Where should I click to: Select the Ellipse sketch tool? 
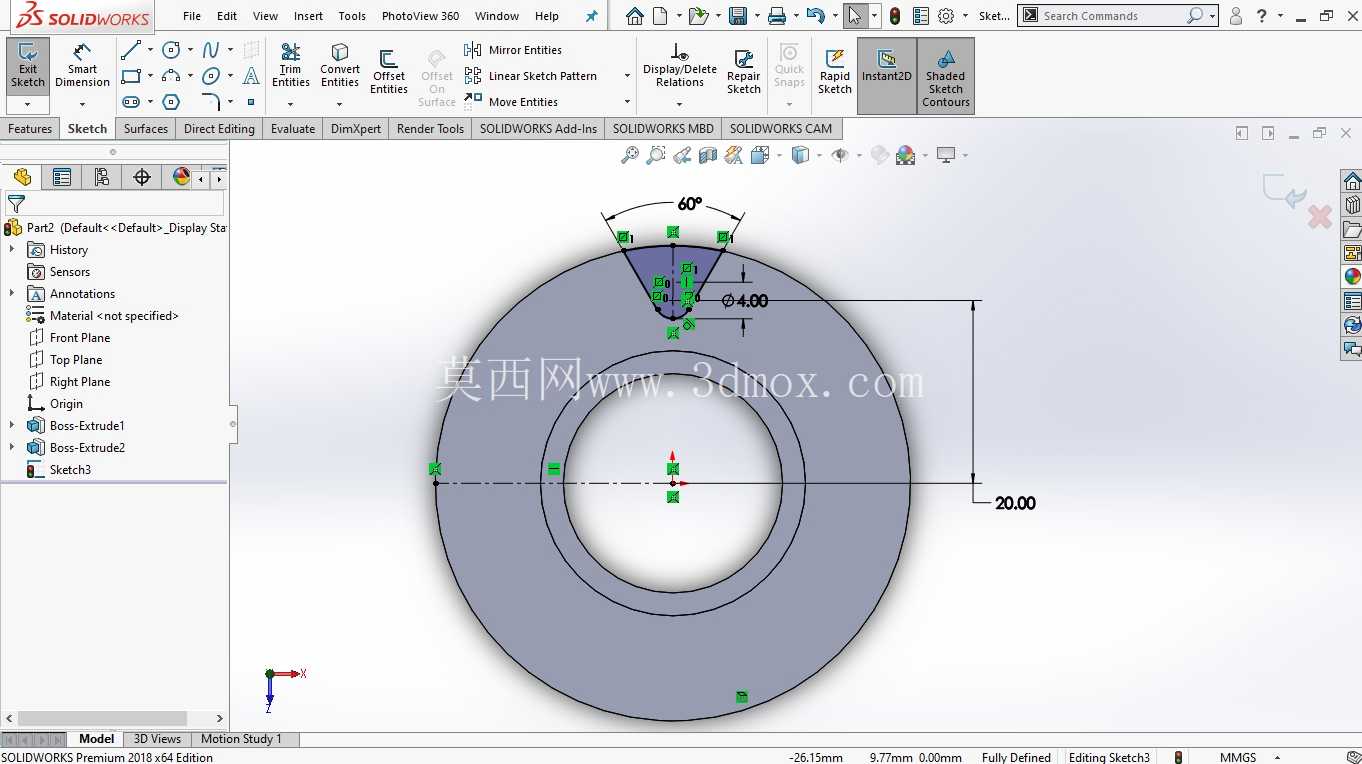pos(211,76)
